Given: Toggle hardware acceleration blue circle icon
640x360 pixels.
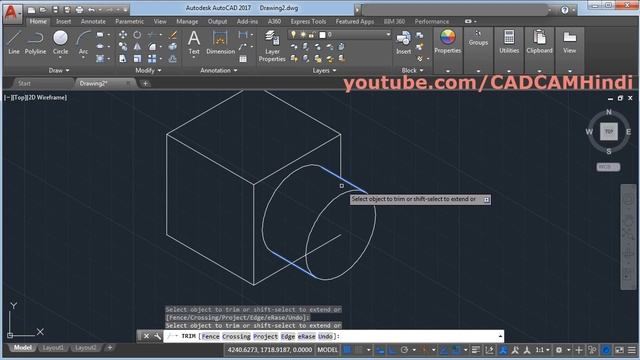Looking at the screenshot, I should tap(606, 350).
